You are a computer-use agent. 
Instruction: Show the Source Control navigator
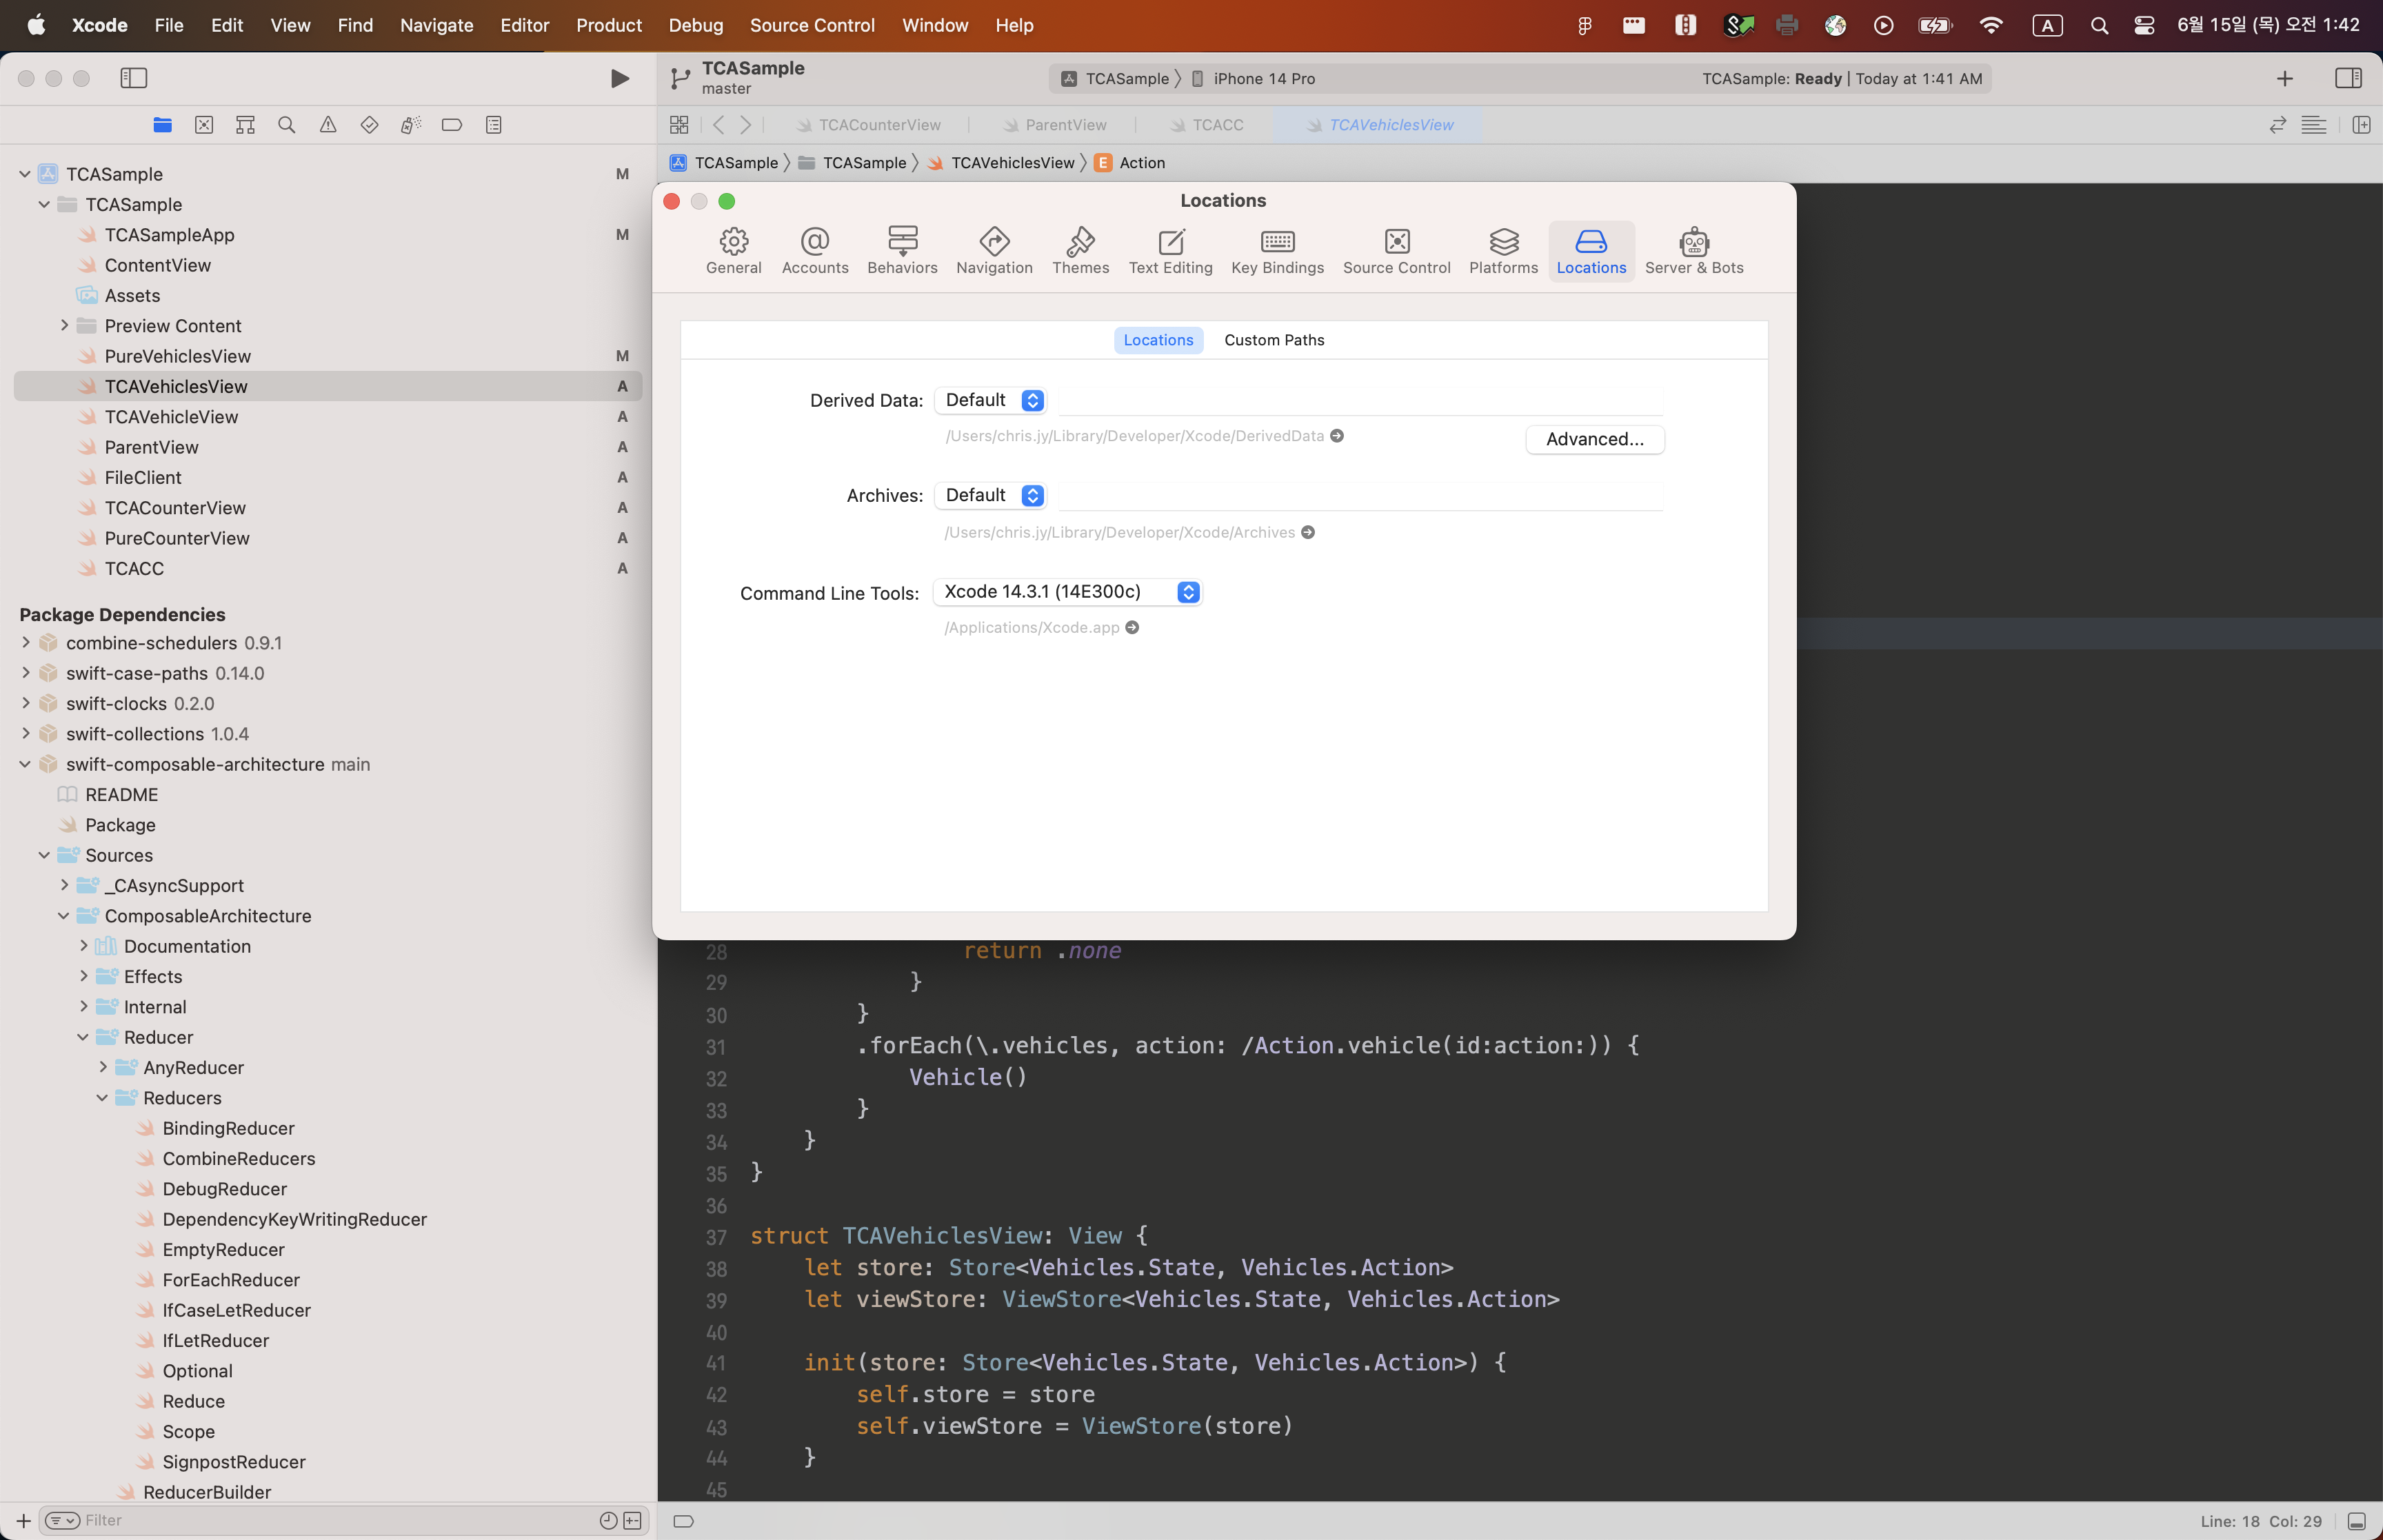[204, 125]
